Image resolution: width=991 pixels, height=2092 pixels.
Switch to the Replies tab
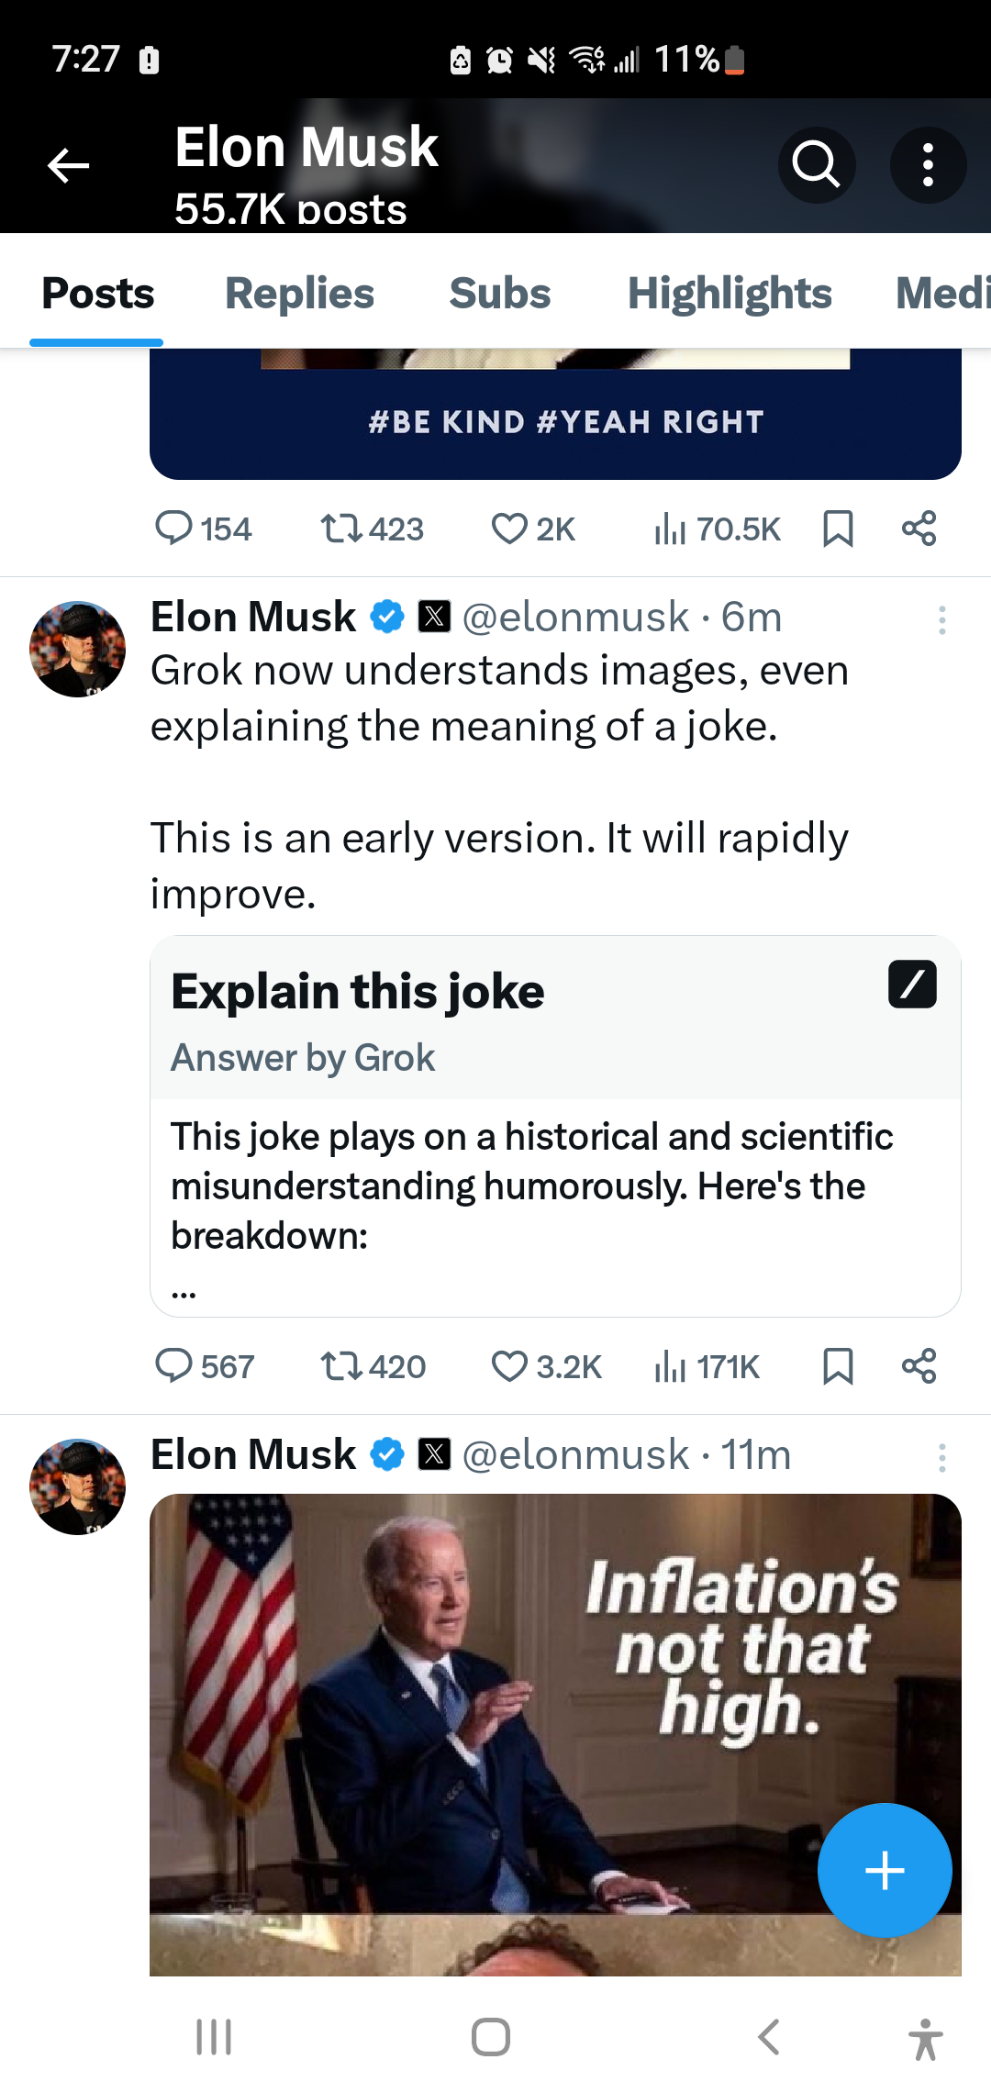299,294
